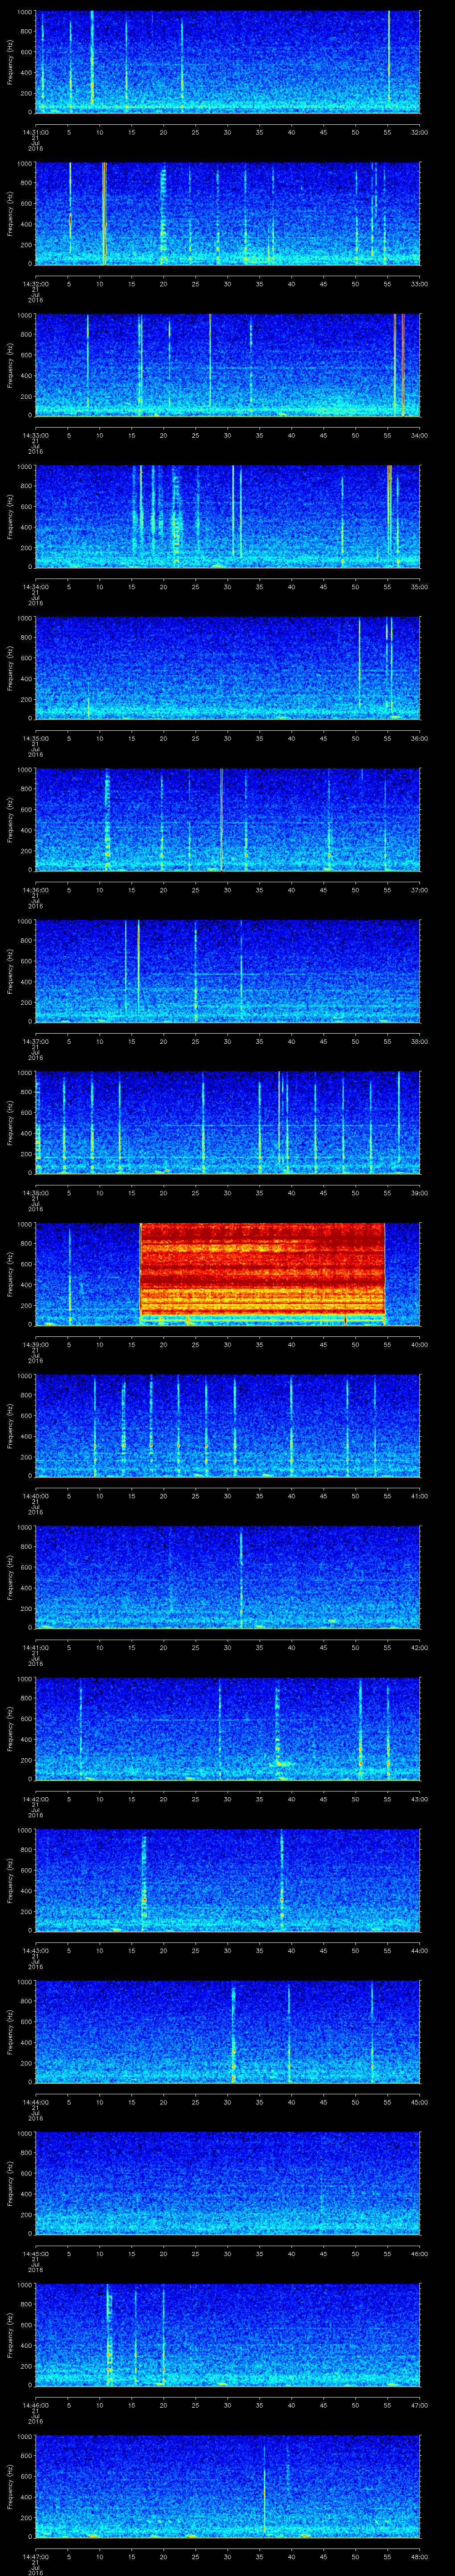Click the "43:00" end time label
The height and width of the screenshot is (2576, 455).
[x=419, y=1799]
